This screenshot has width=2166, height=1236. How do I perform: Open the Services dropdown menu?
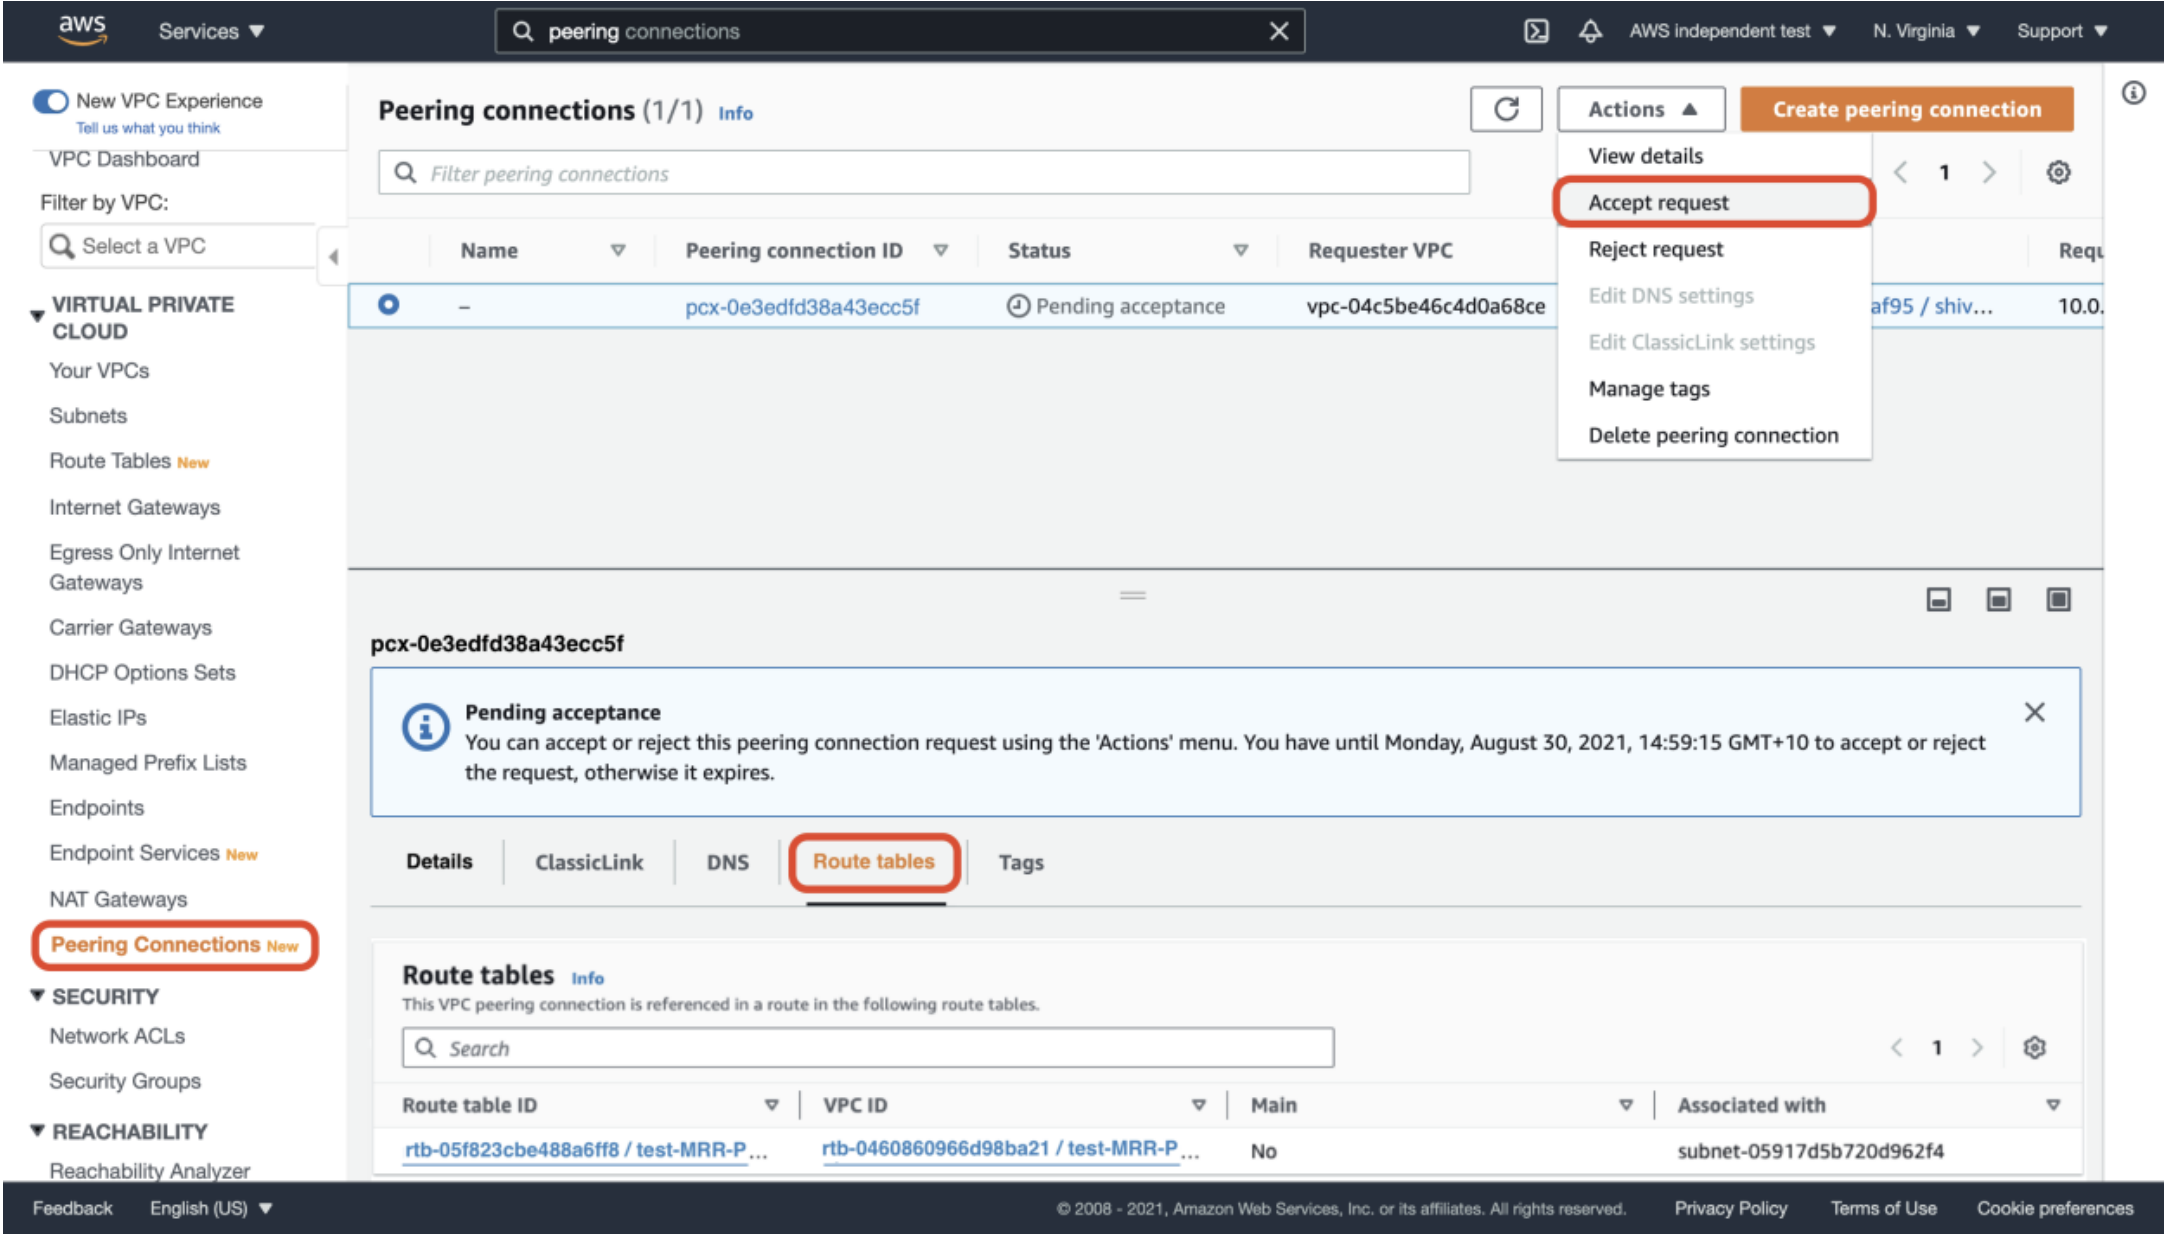(211, 31)
